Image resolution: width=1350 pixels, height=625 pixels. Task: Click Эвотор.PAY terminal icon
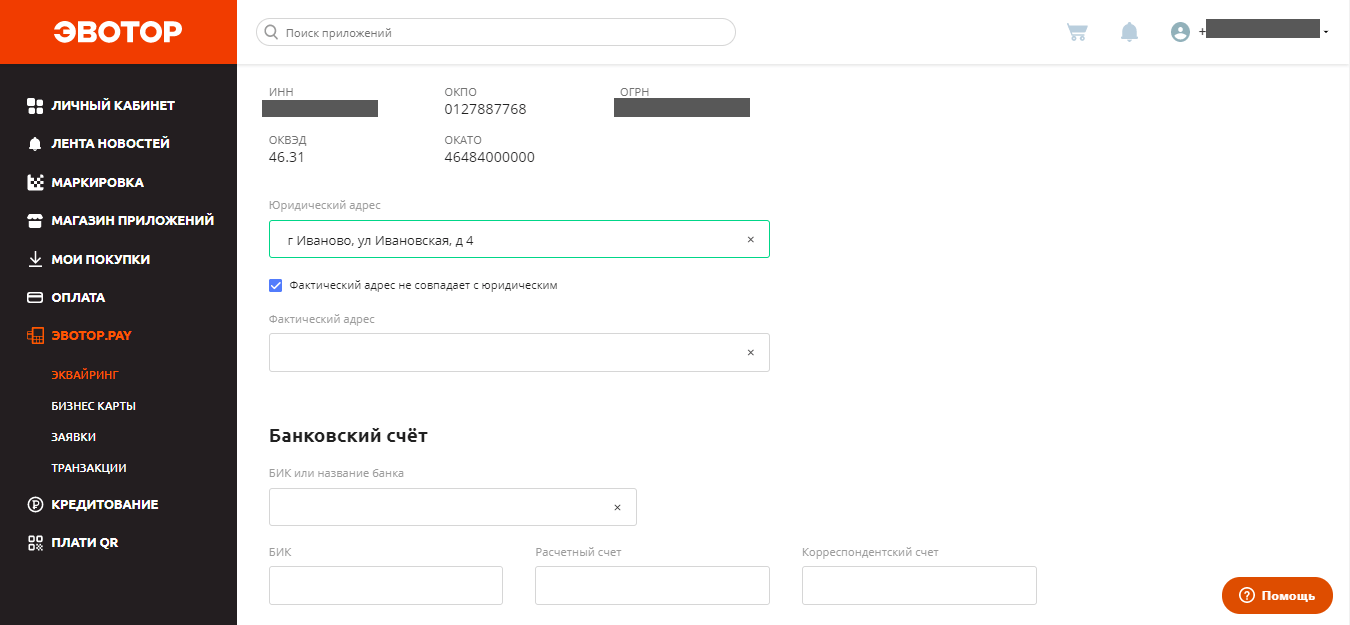[x=35, y=336]
